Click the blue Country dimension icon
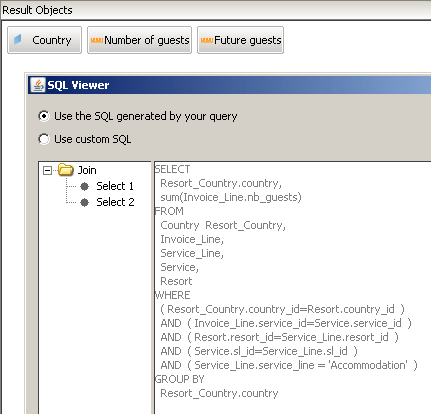The width and height of the screenshot is (431, 414). pyautogui.click(x=18, y=40)
